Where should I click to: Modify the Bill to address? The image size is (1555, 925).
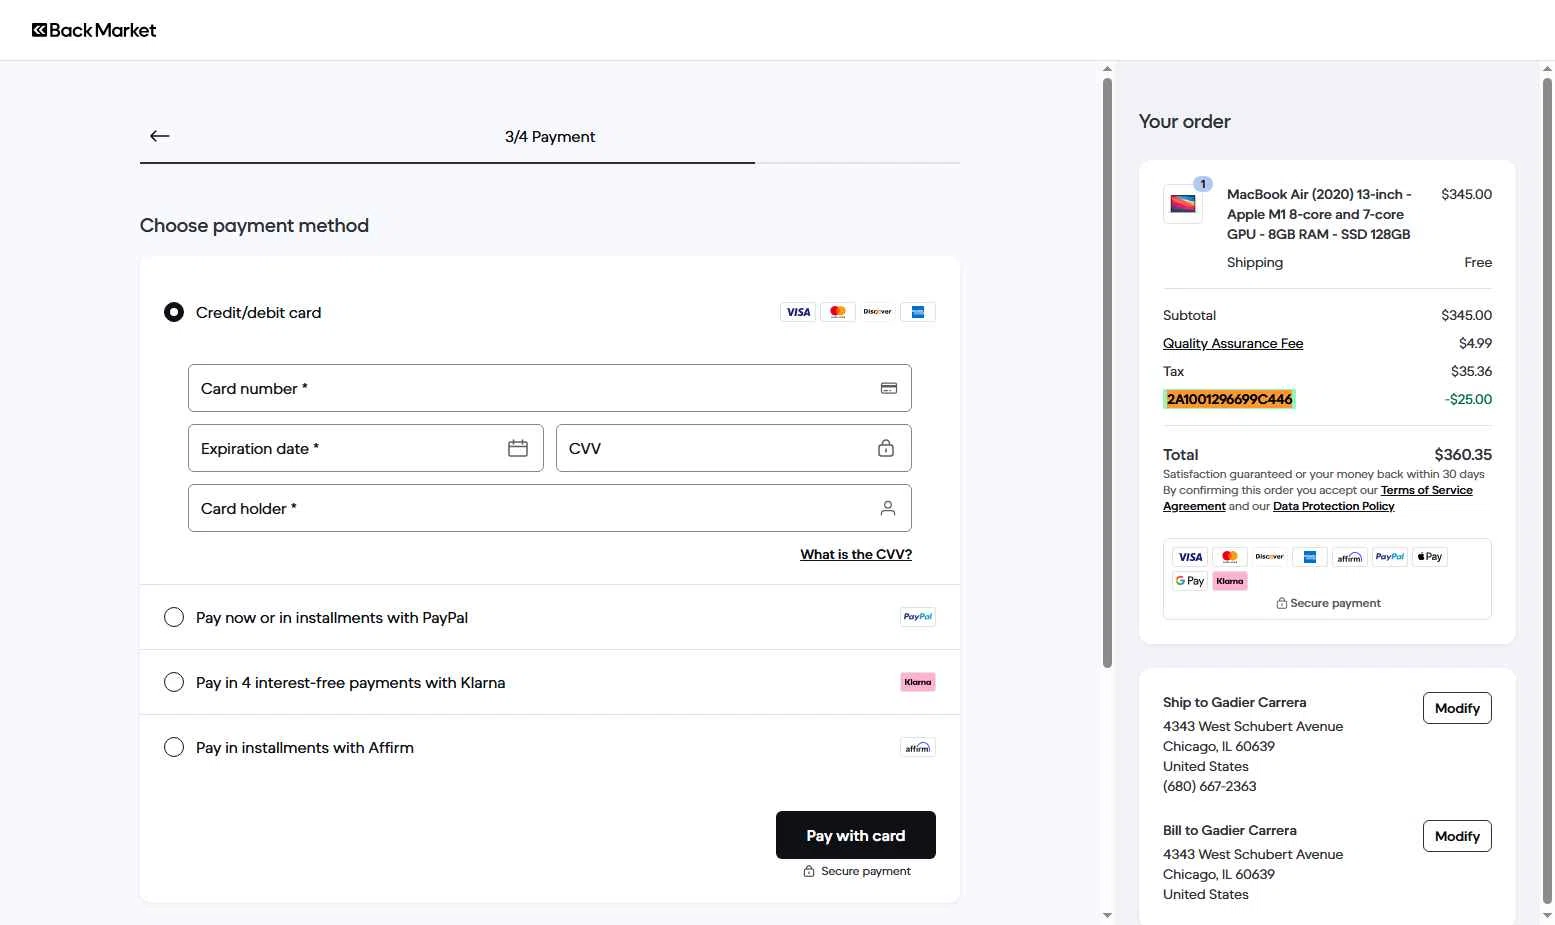tap(1457, 836)
